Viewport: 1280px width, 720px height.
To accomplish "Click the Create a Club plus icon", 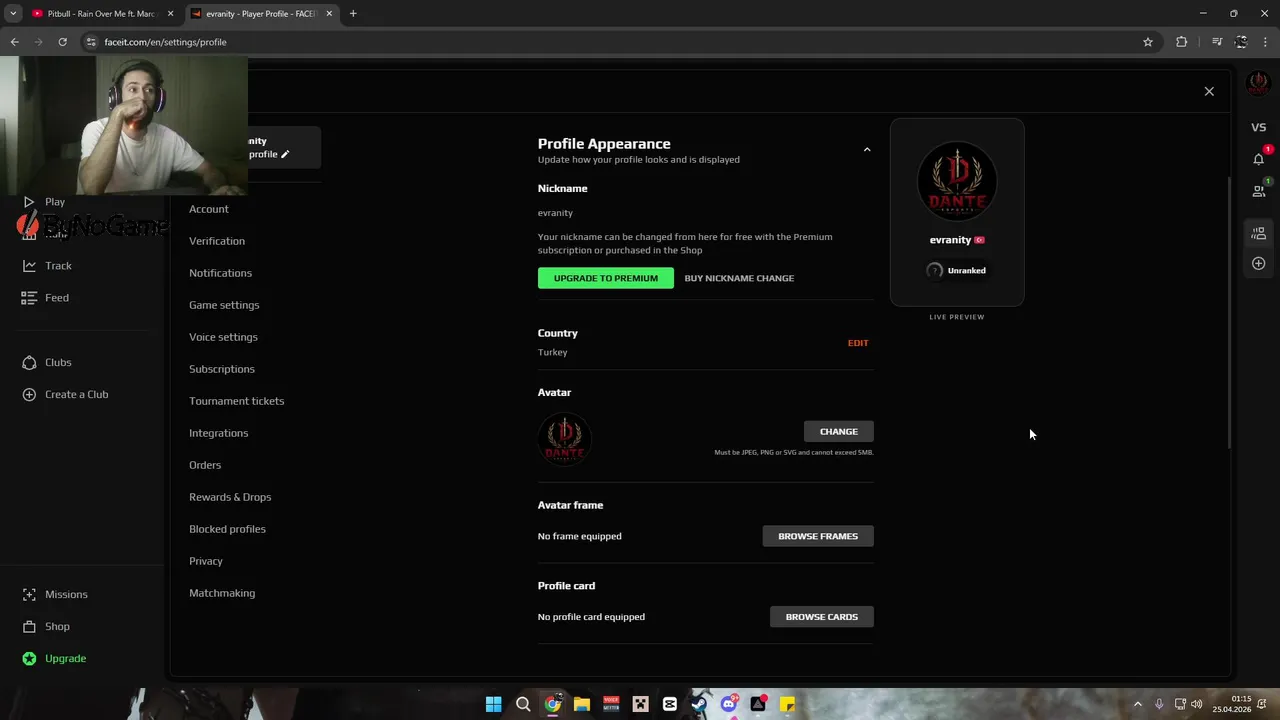I will [29, 395].
